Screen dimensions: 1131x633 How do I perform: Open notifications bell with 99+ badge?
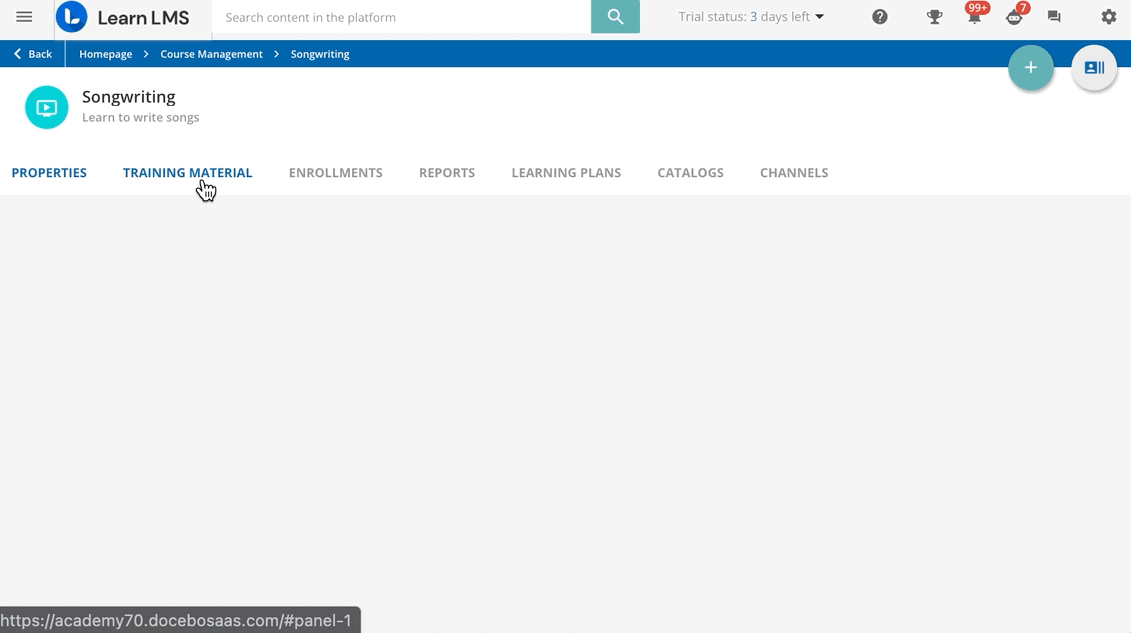(x=974, y=15)
